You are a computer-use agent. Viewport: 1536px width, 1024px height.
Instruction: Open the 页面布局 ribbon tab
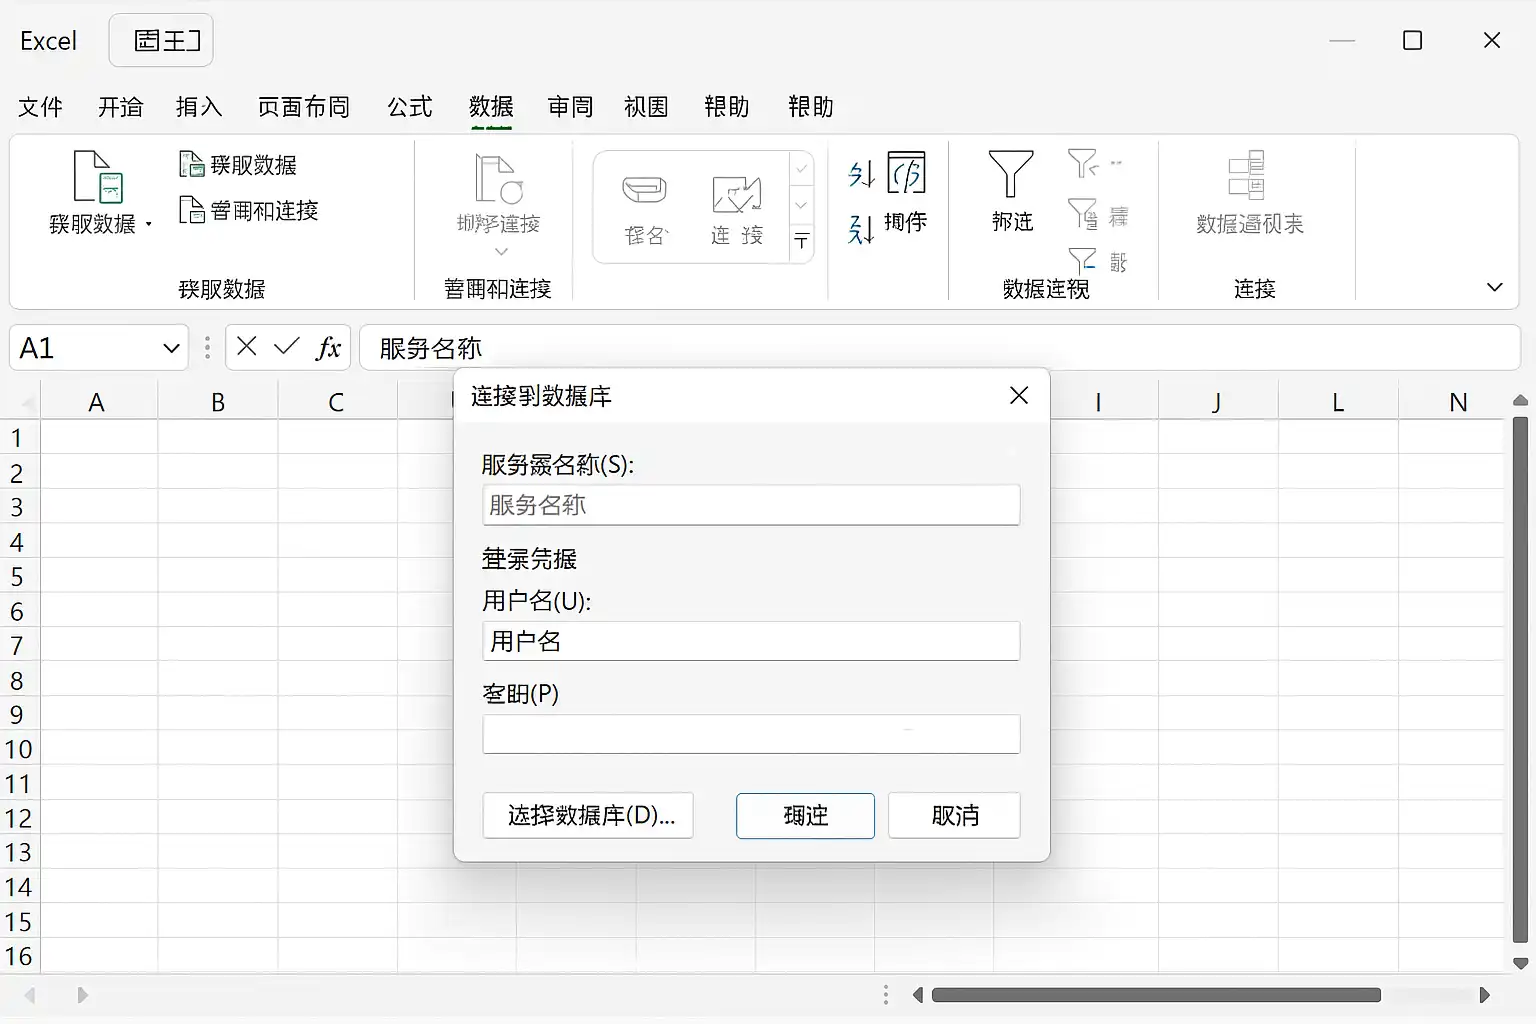[x=304, y=106]
